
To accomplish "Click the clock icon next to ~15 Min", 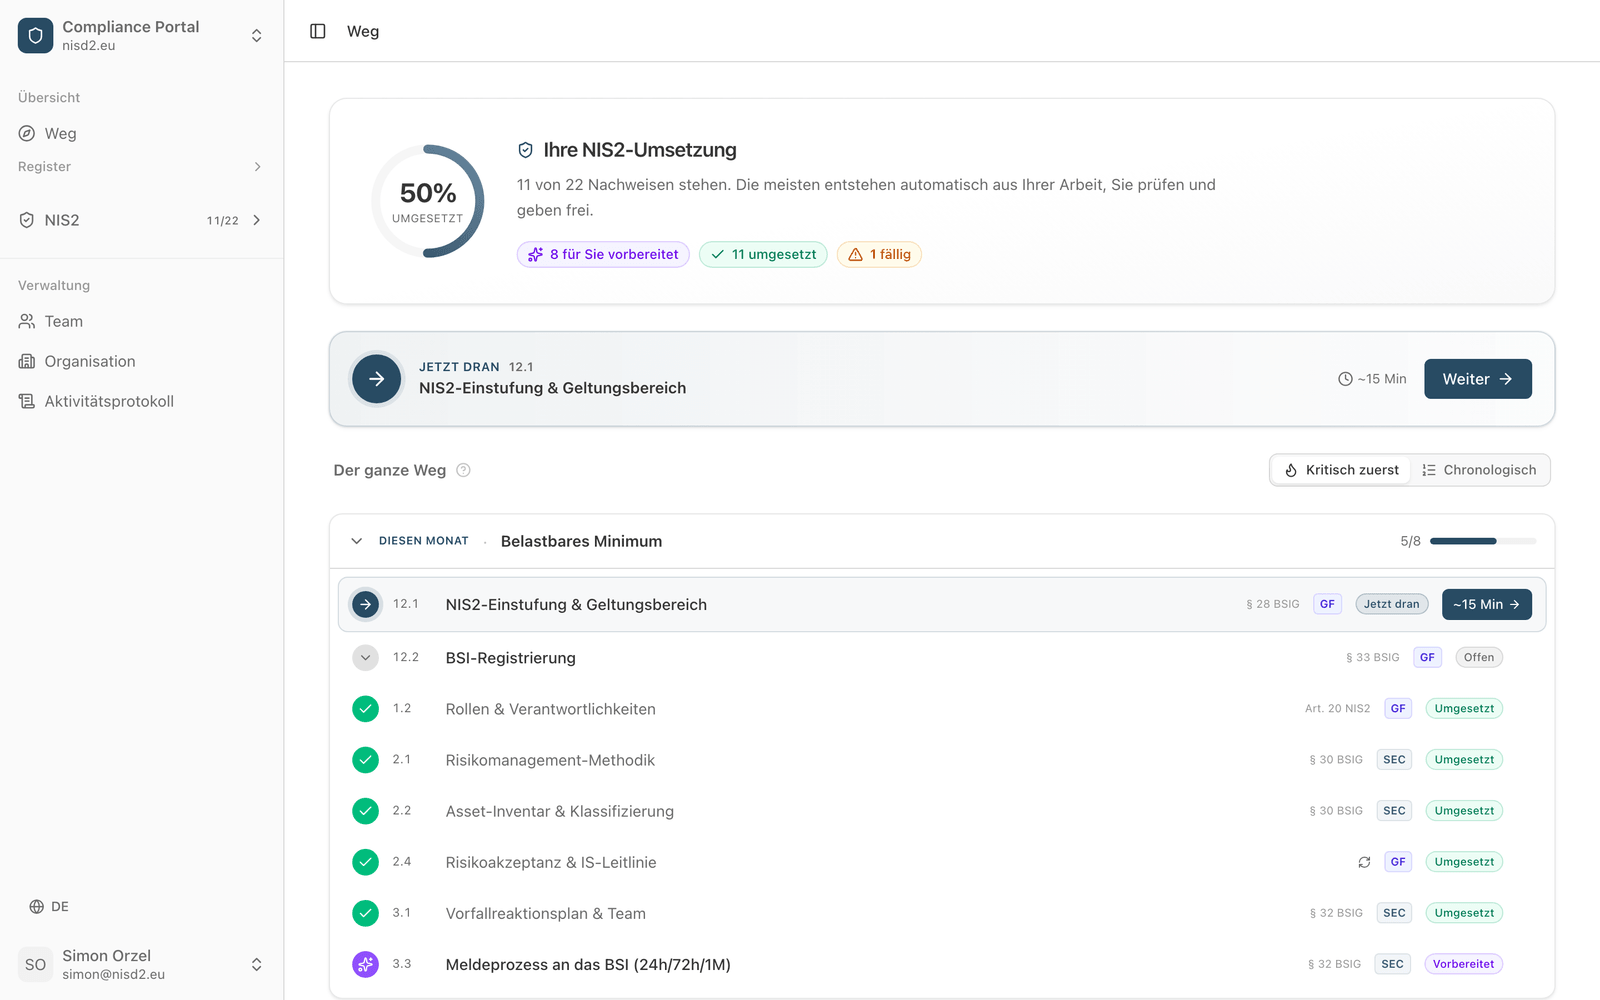I will tap(1345, 379).
